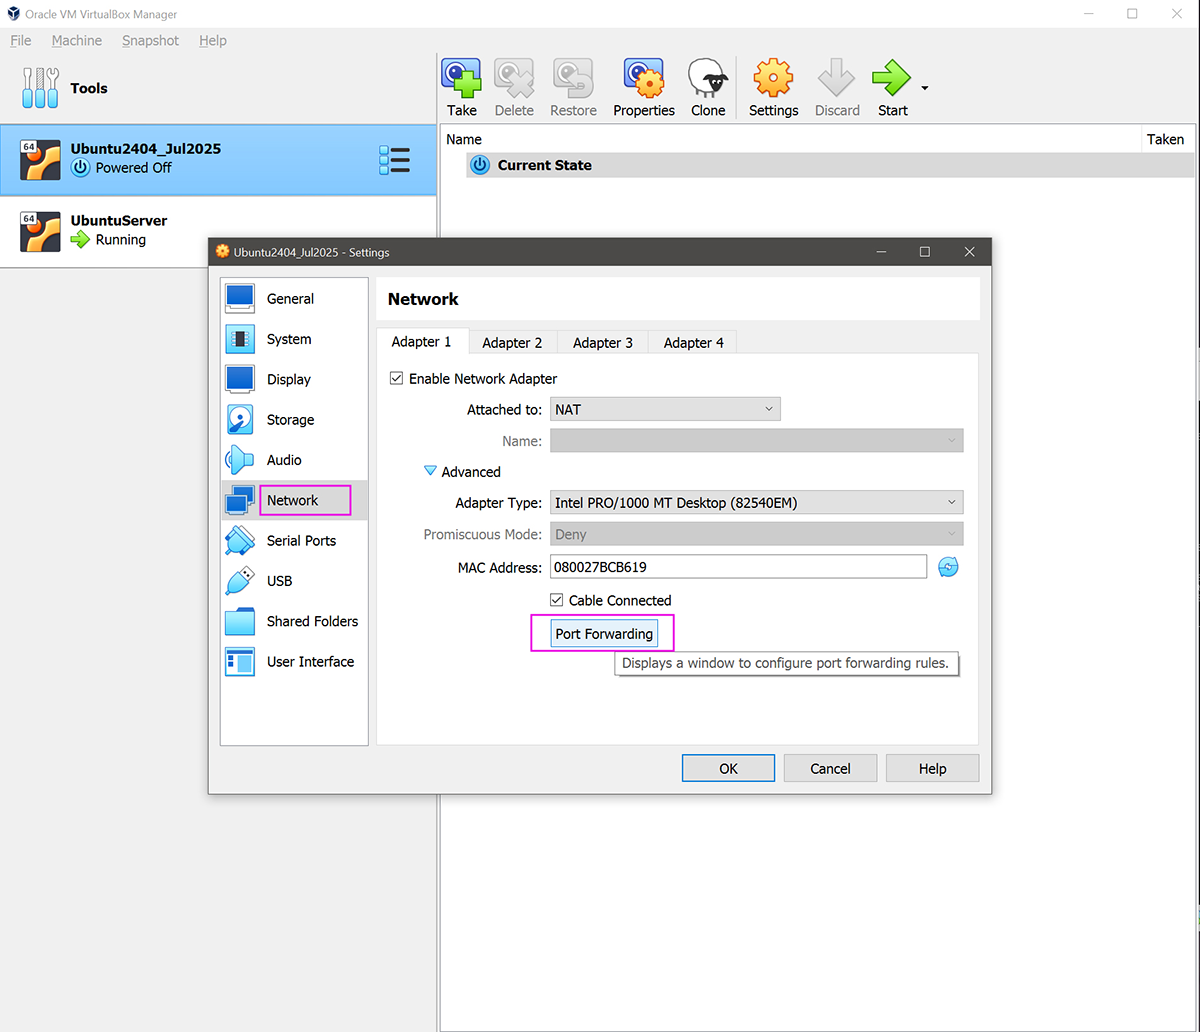Select the Shared Folders settings icon
Screen dimensions: 1200x1032
click(x=240, y=621)
